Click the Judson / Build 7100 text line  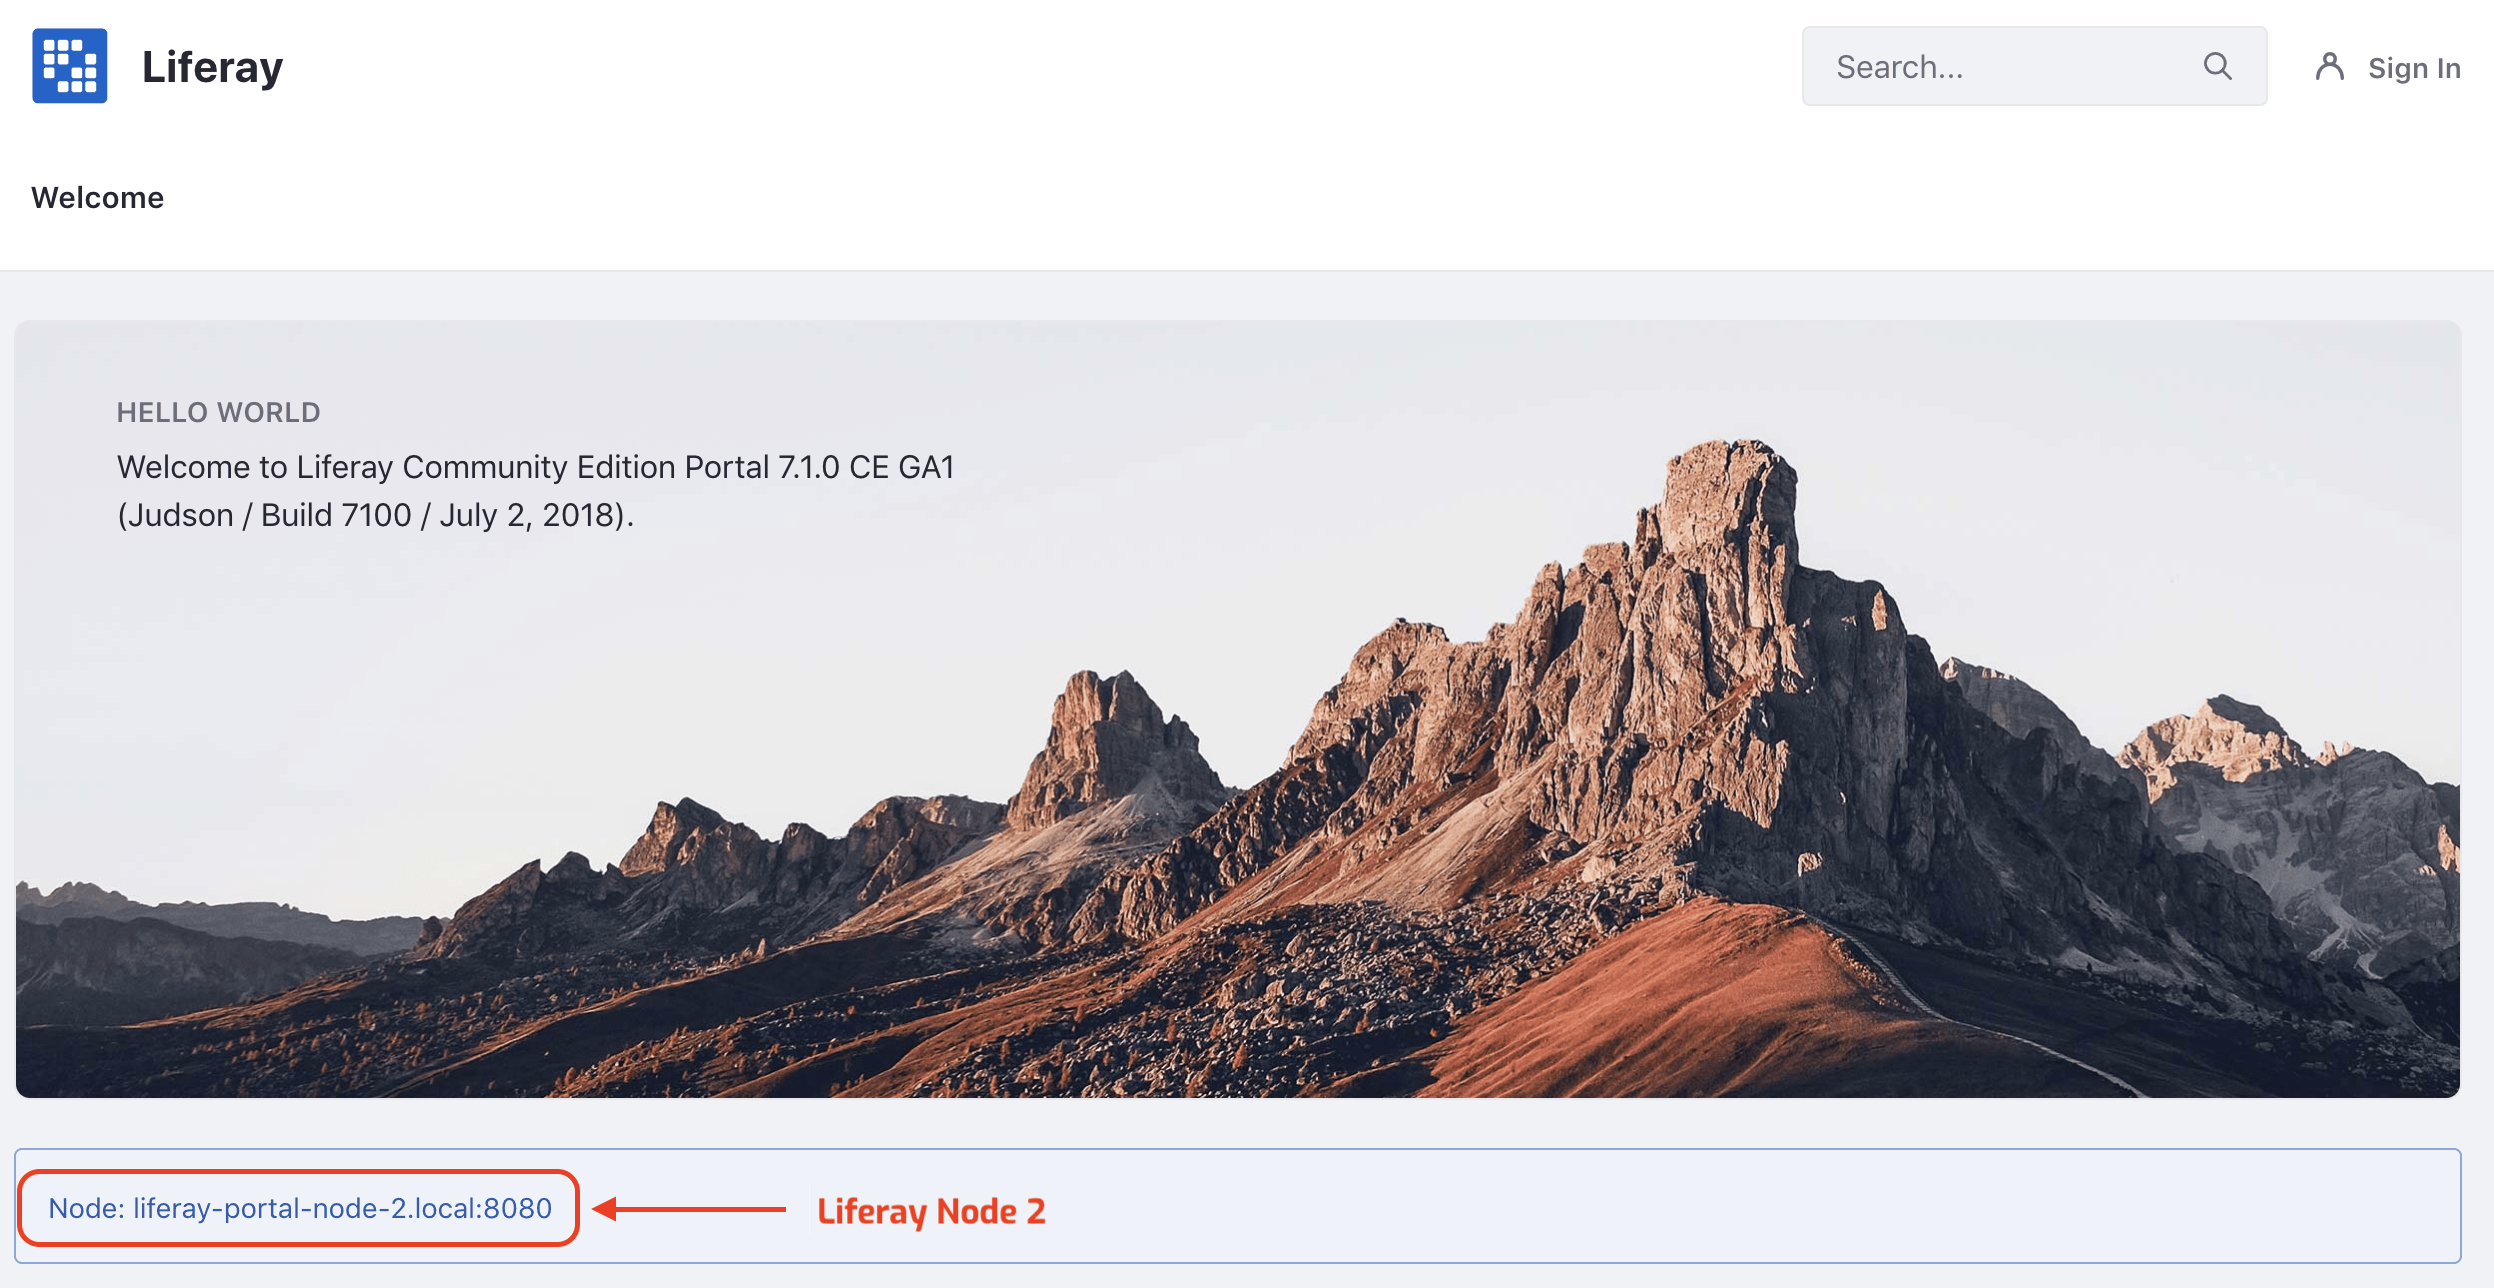[x=376, y=515]
